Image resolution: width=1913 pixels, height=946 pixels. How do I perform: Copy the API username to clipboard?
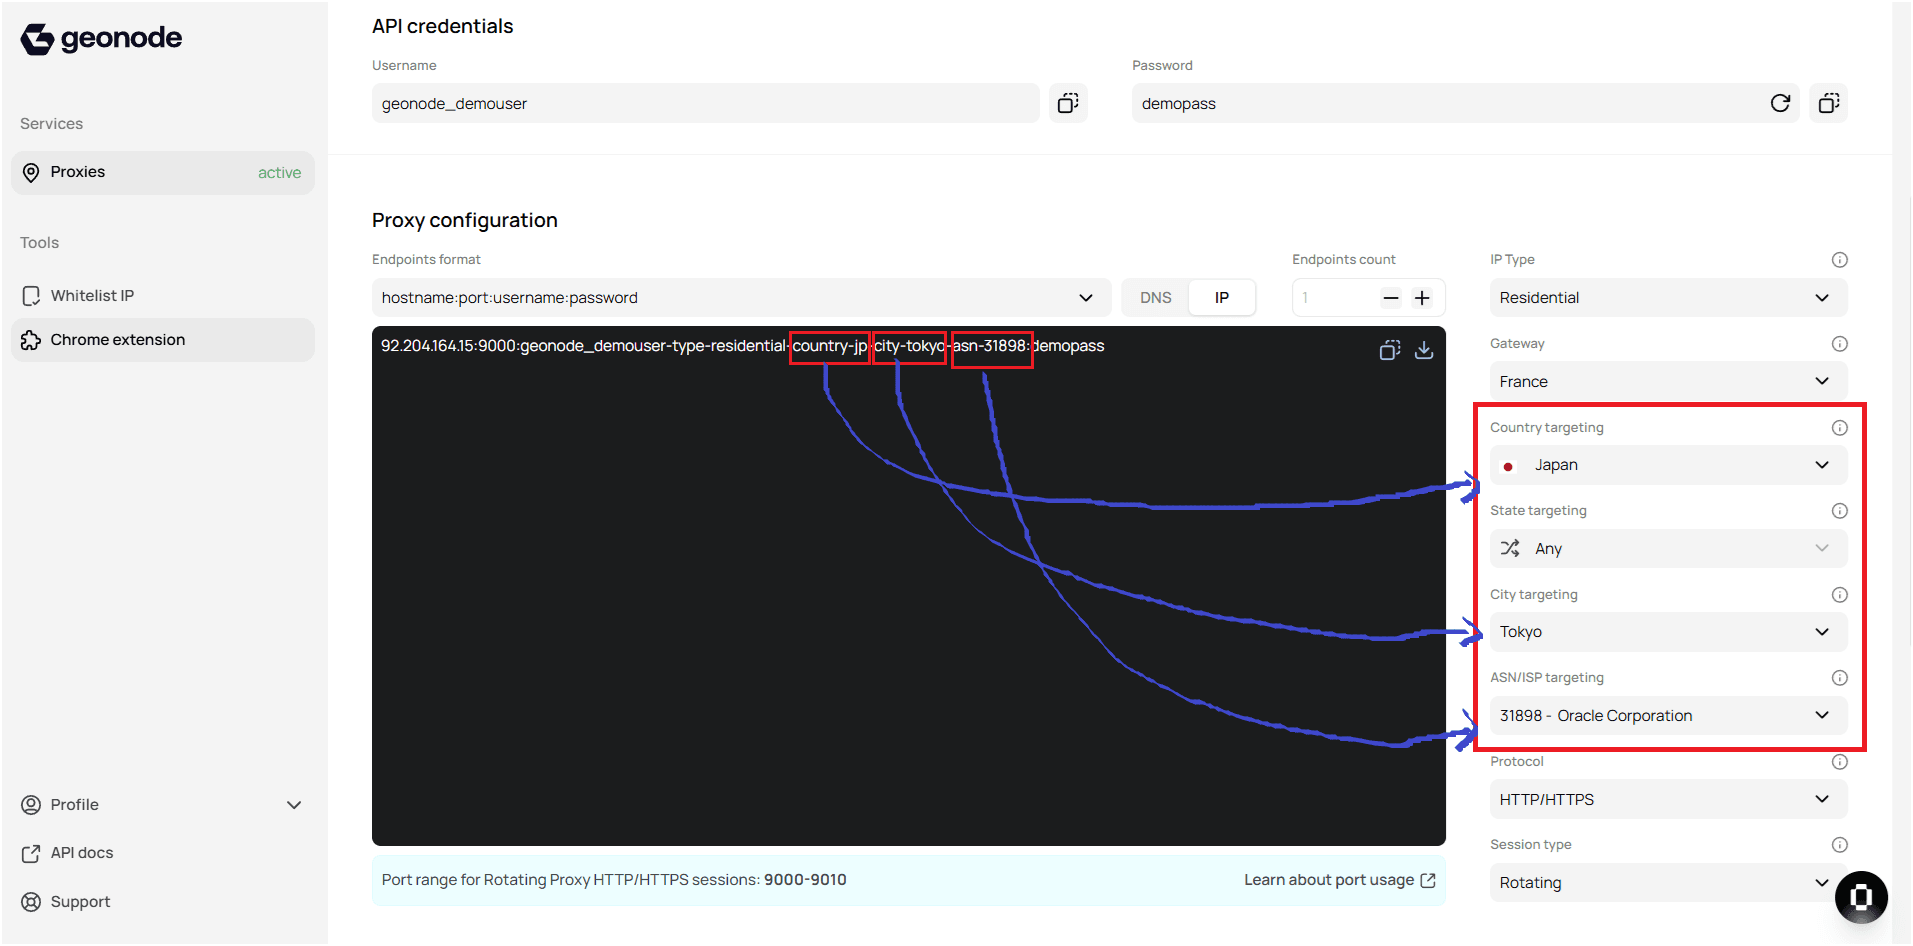point(1068,103)
